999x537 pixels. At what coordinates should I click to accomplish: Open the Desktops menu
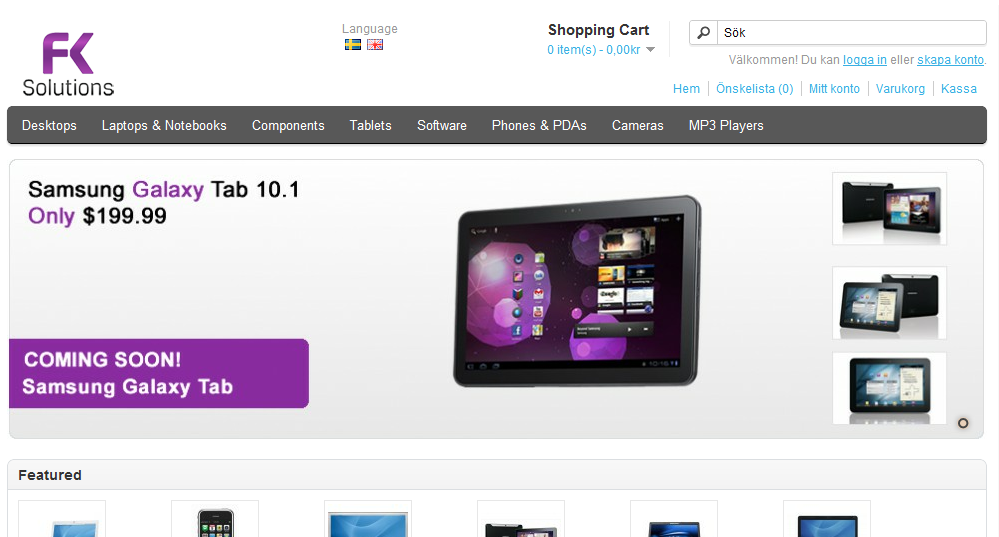49,125
